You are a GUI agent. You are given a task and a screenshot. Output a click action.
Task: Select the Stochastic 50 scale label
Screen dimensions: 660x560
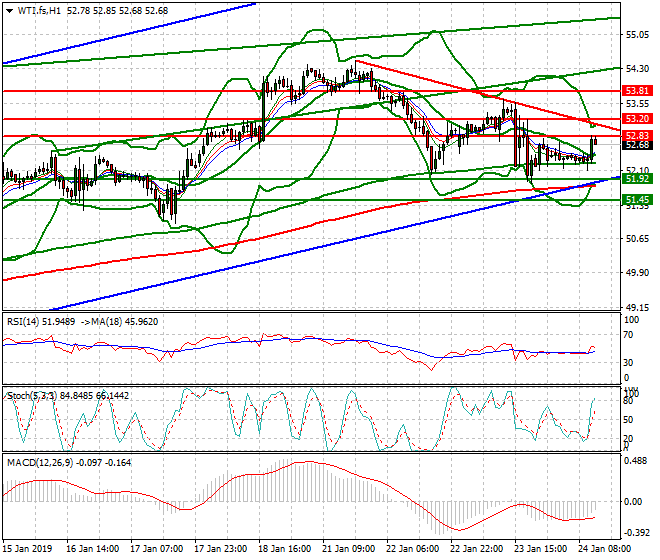628,420
